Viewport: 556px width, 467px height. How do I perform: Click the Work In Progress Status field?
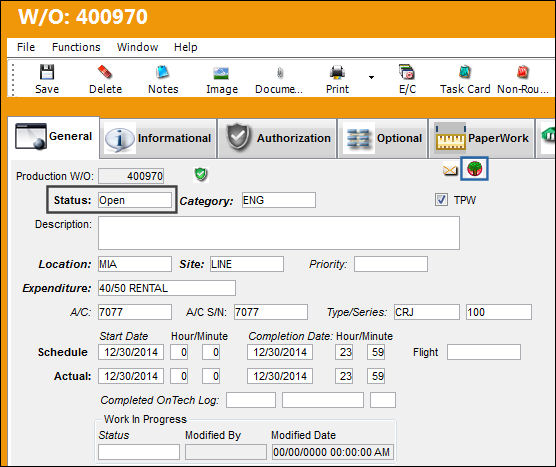pyautogui.click(x=139, y=452)
